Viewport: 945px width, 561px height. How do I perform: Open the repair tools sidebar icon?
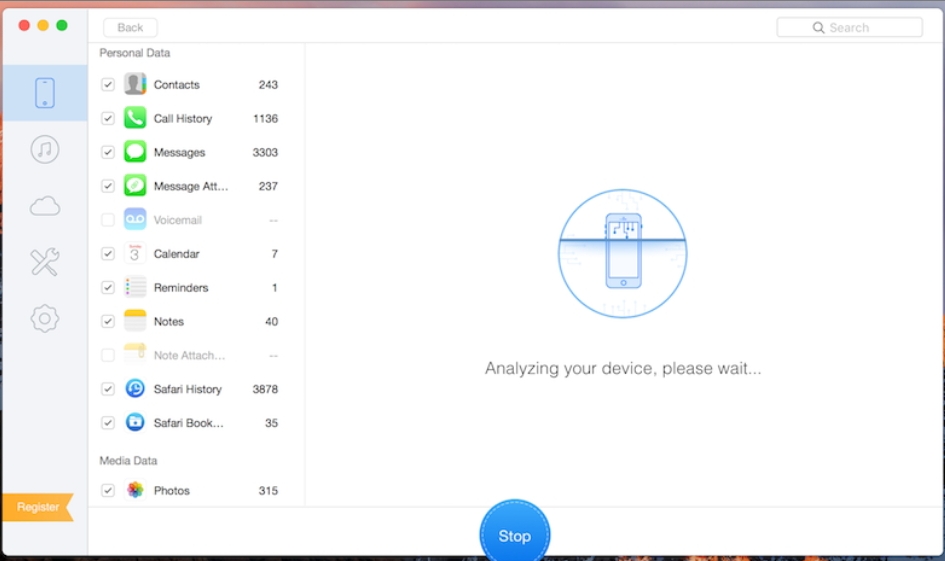pos(45,262)
